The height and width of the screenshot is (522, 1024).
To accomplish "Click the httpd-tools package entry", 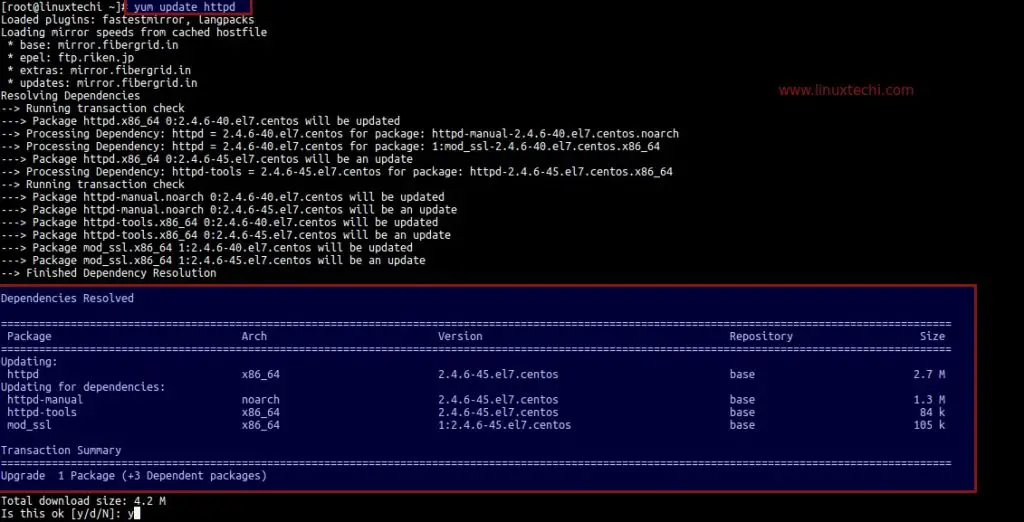I will tap(42, 412).
